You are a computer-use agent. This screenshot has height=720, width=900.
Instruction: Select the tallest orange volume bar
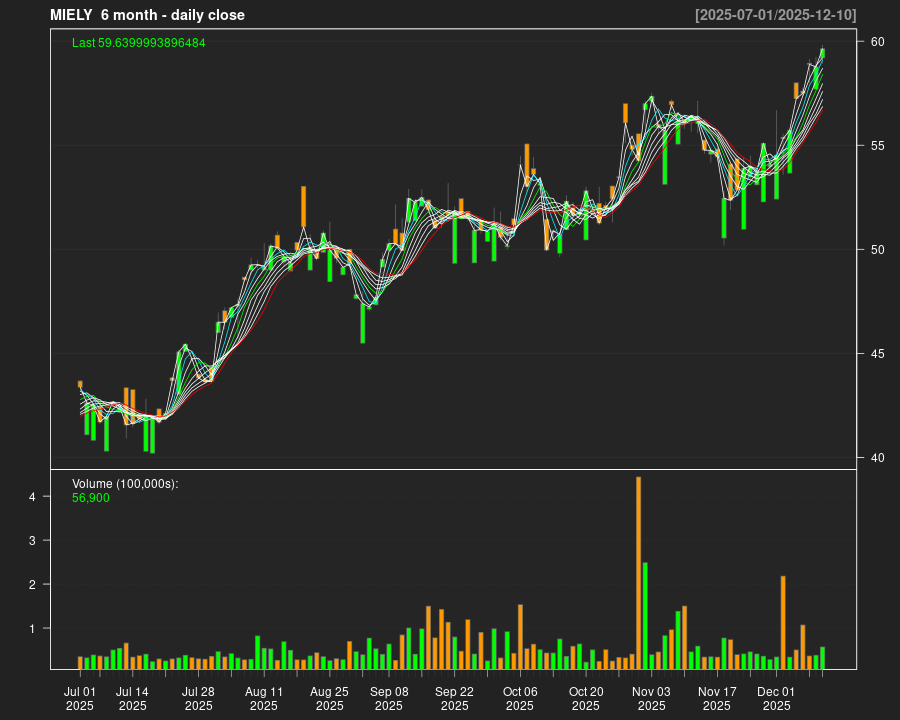pos(638,572)
